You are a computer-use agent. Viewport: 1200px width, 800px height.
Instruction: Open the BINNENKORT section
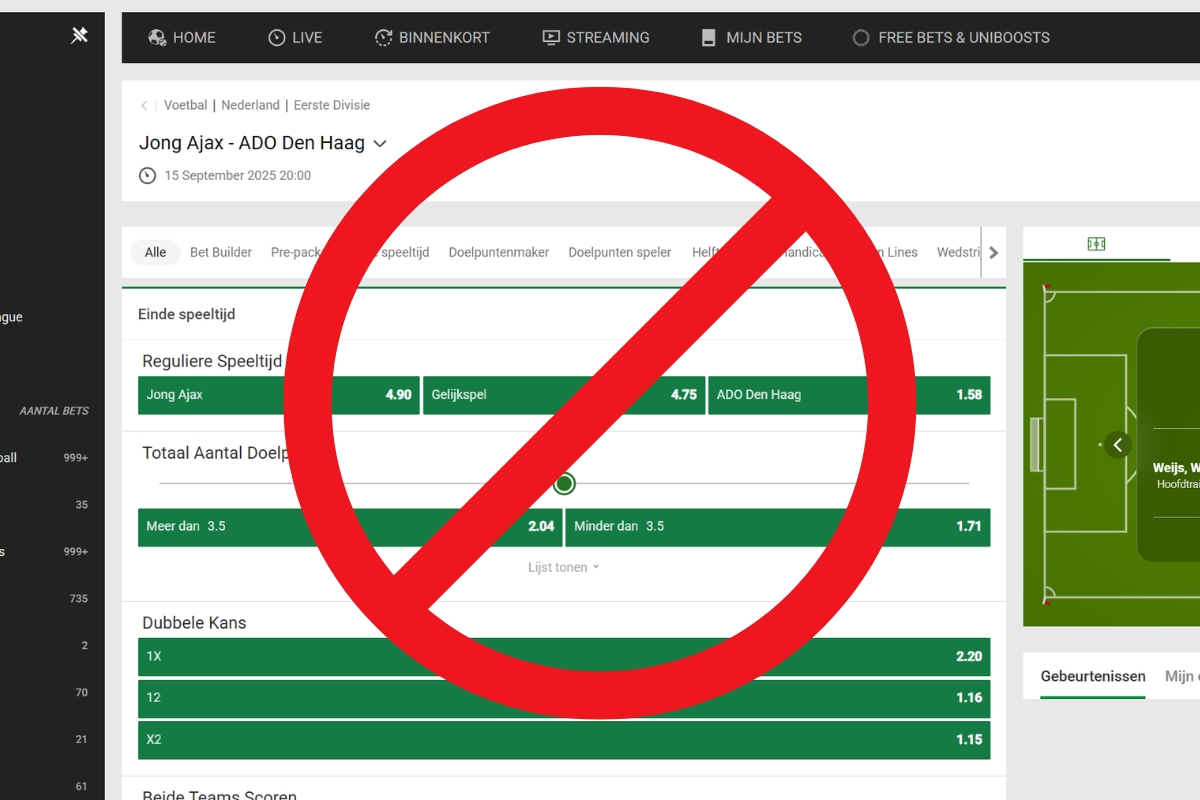(x=432, y=37)
